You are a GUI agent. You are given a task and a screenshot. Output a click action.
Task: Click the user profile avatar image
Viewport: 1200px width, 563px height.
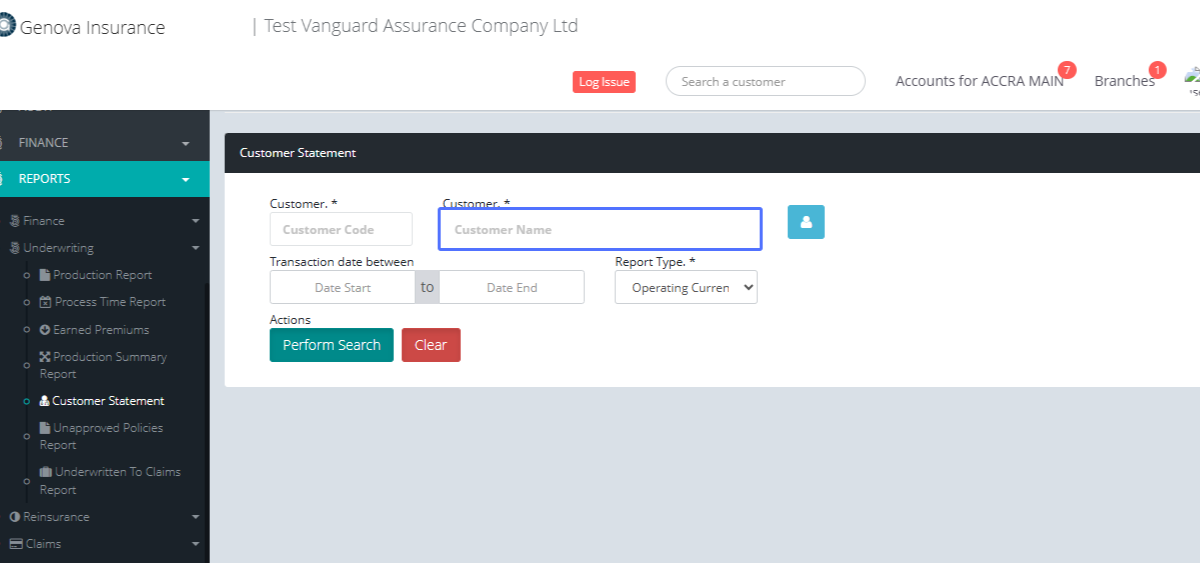[1192, 78]
